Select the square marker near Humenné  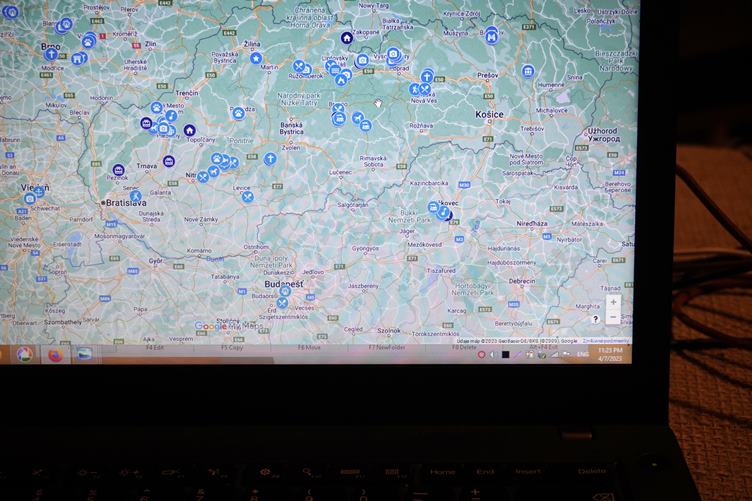528,71
